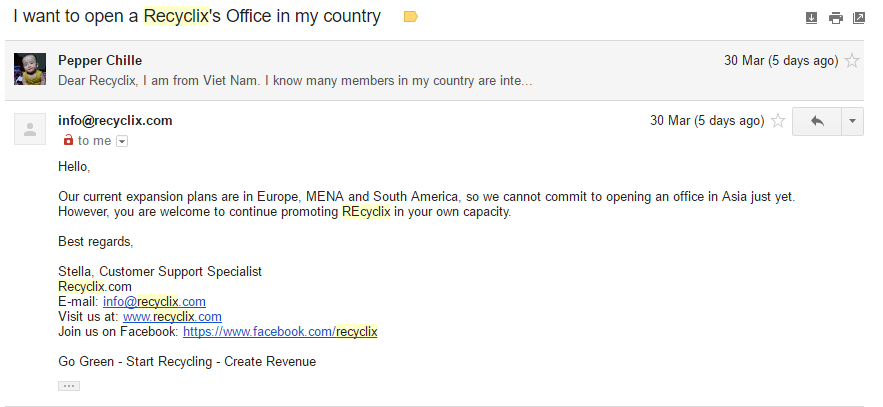
Task: Open the info@recyclix.com email link in signature
Action: pos(154,302)
